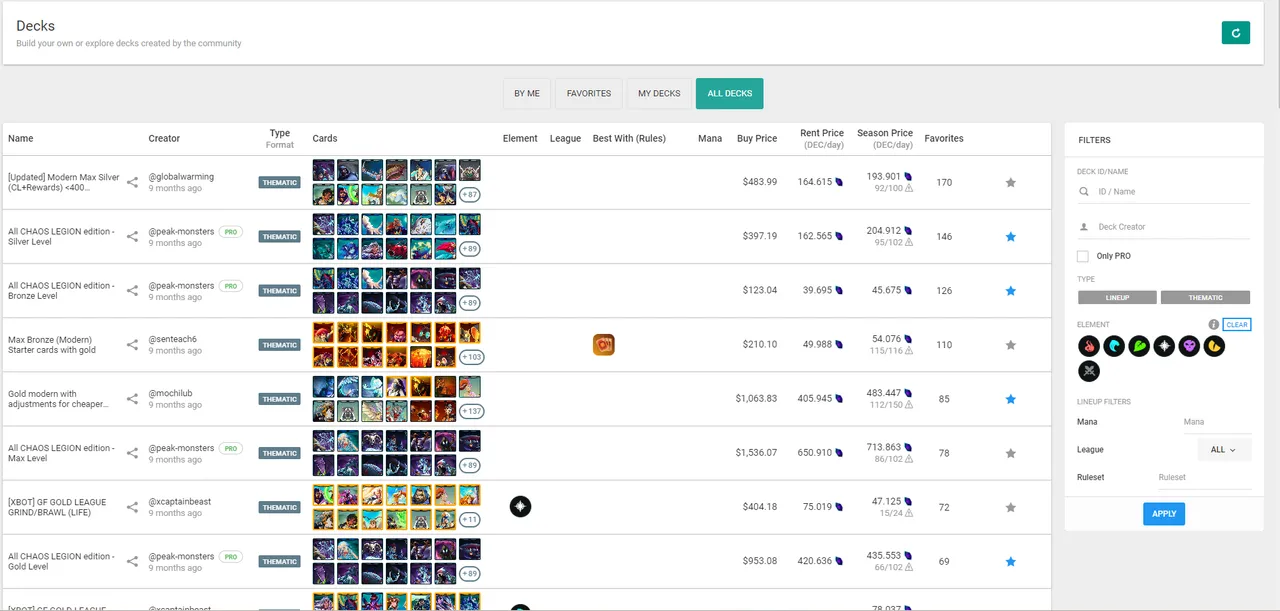
Task: Filter by LINEUP deck type
Action: (x=1117, y=297)
